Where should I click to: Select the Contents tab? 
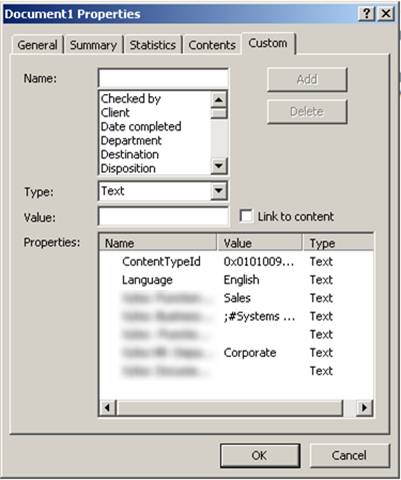[212, 45]
